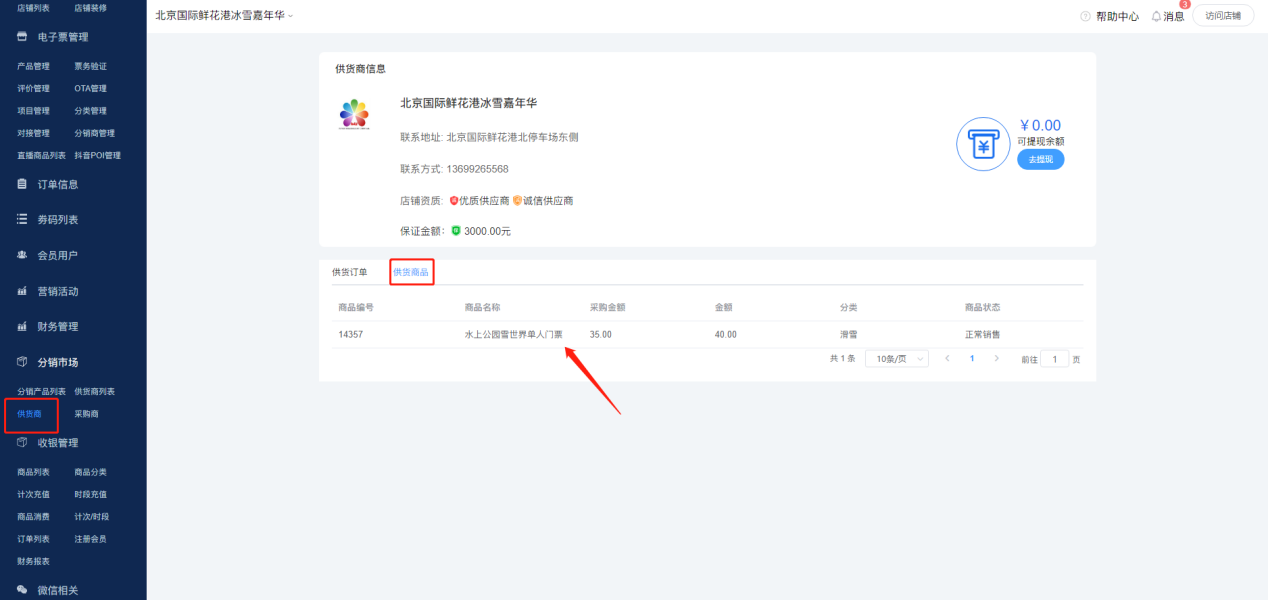Select the 供货商品 tab
Screen dimensions: 1268x600
click(x=411, y=272)
